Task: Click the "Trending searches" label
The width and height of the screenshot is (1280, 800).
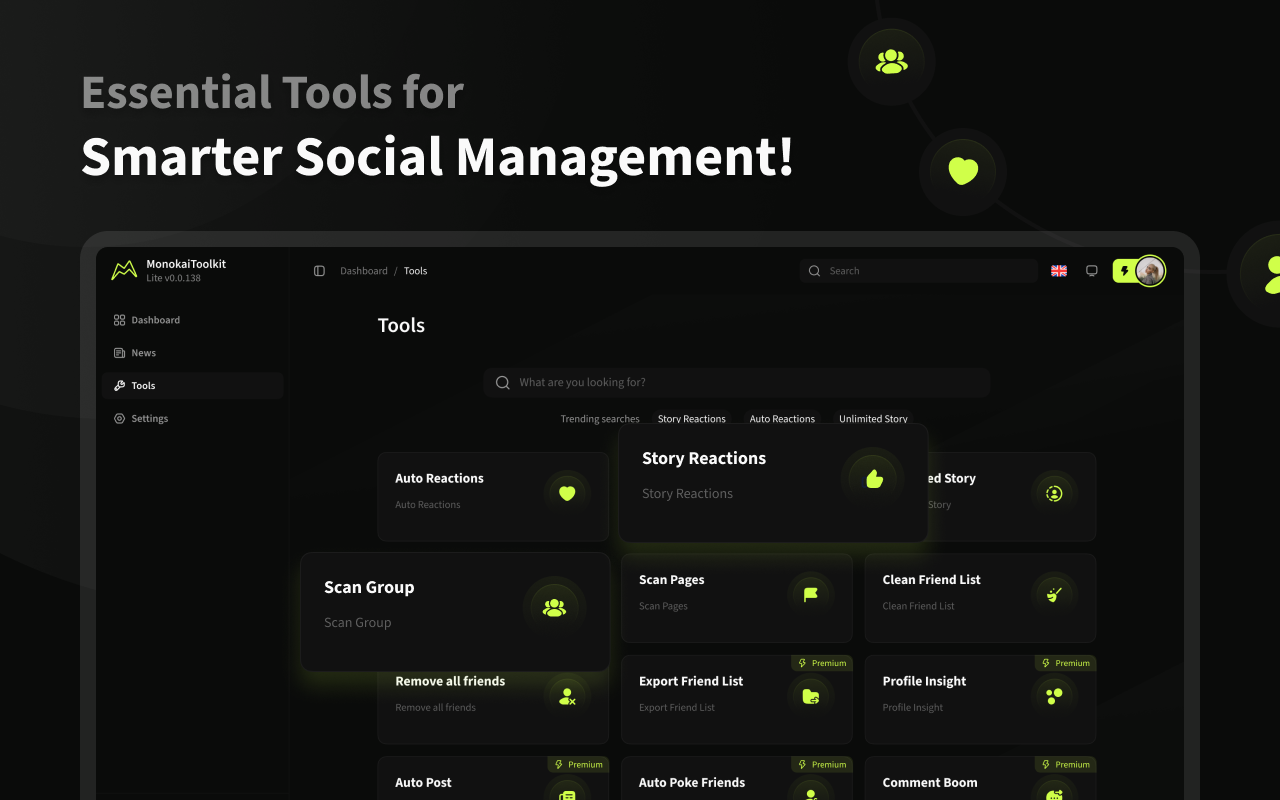Action: click(600, 419)
